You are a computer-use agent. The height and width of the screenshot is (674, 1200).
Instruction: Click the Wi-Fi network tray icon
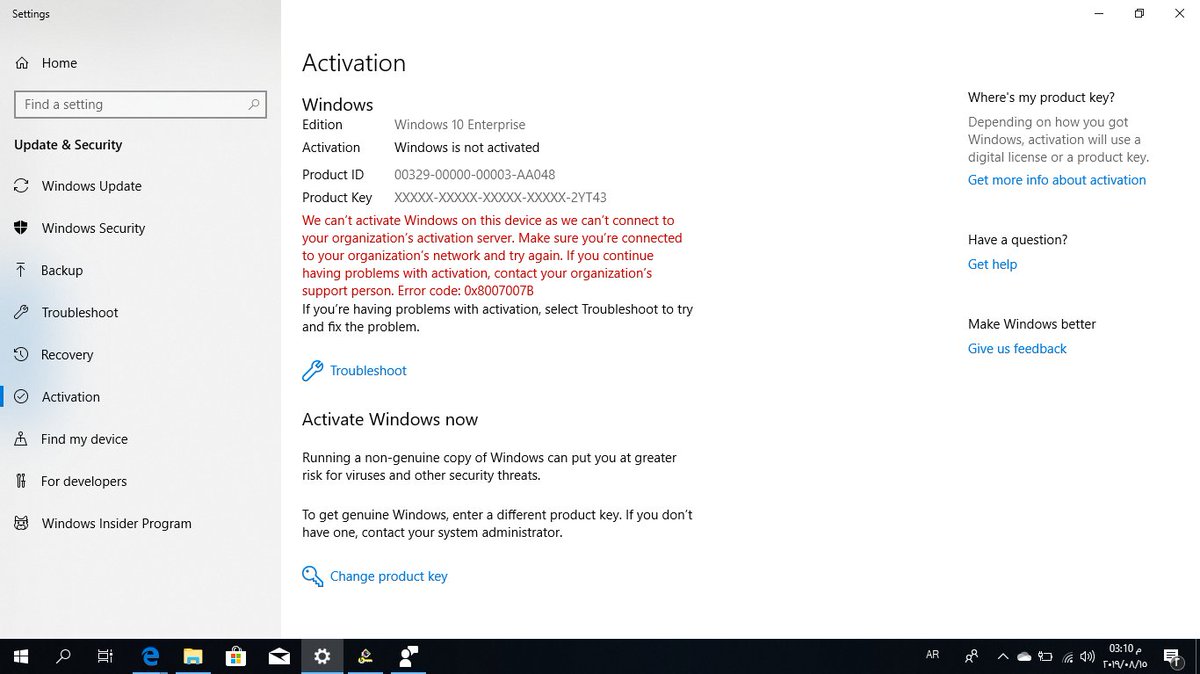point(1067,657)
